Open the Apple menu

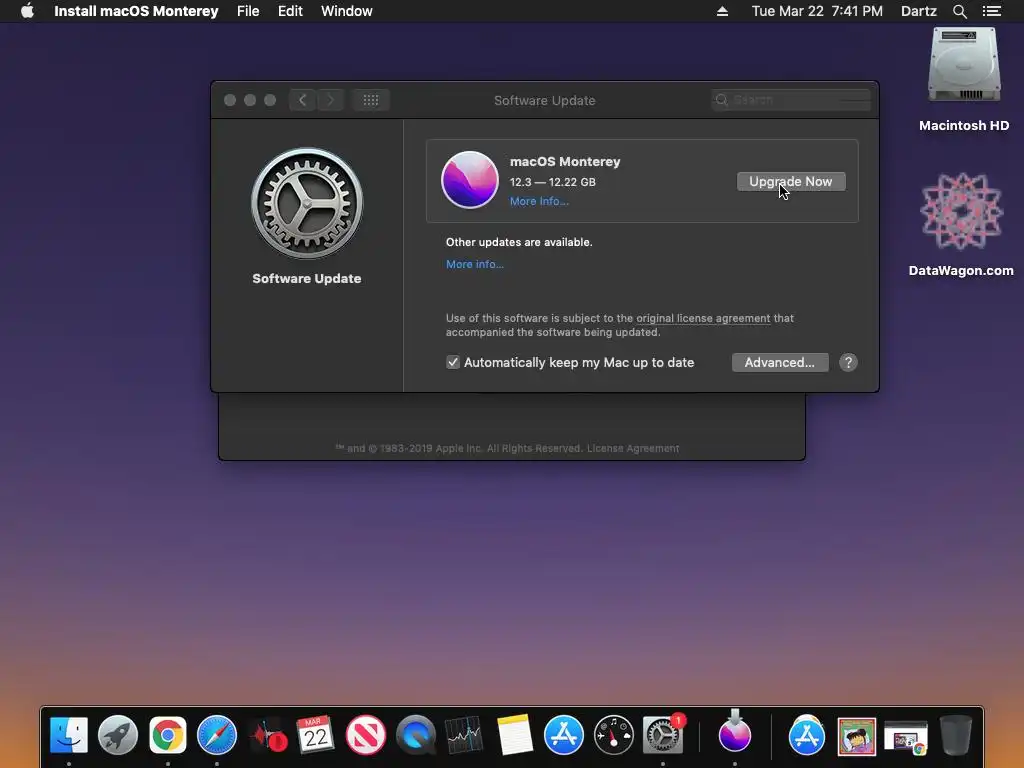[x=27, y=11]
